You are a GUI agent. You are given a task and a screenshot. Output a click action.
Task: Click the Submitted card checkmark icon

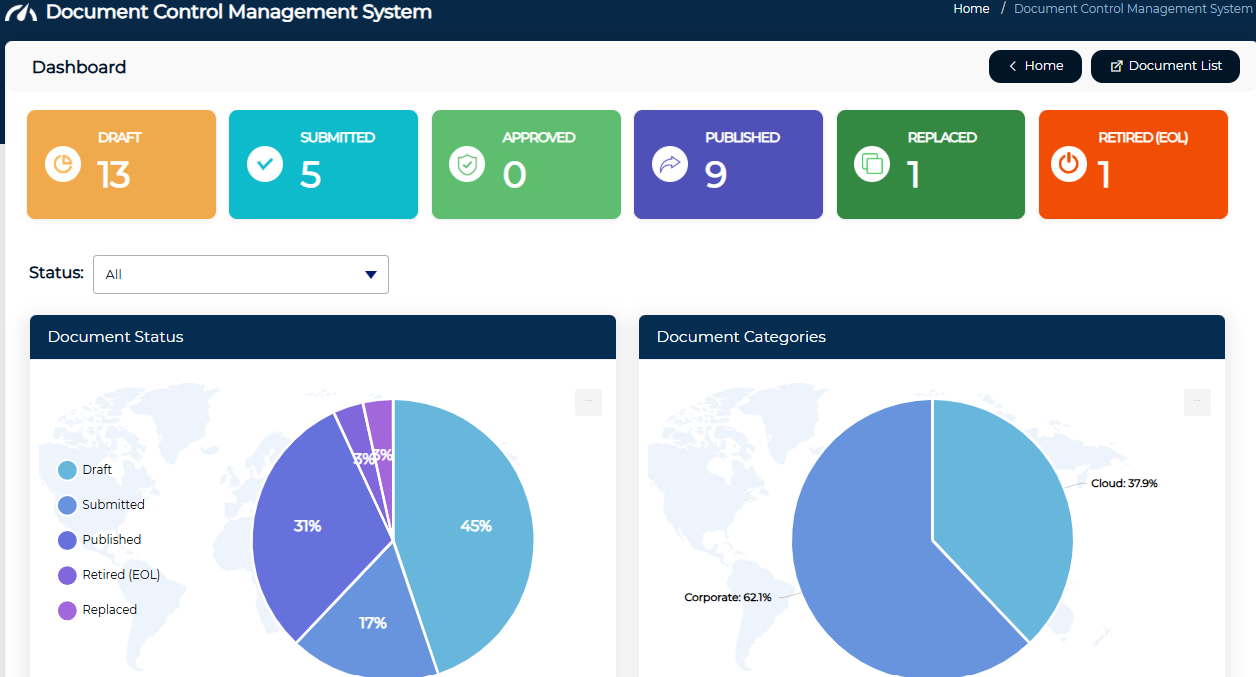point(265,163)
